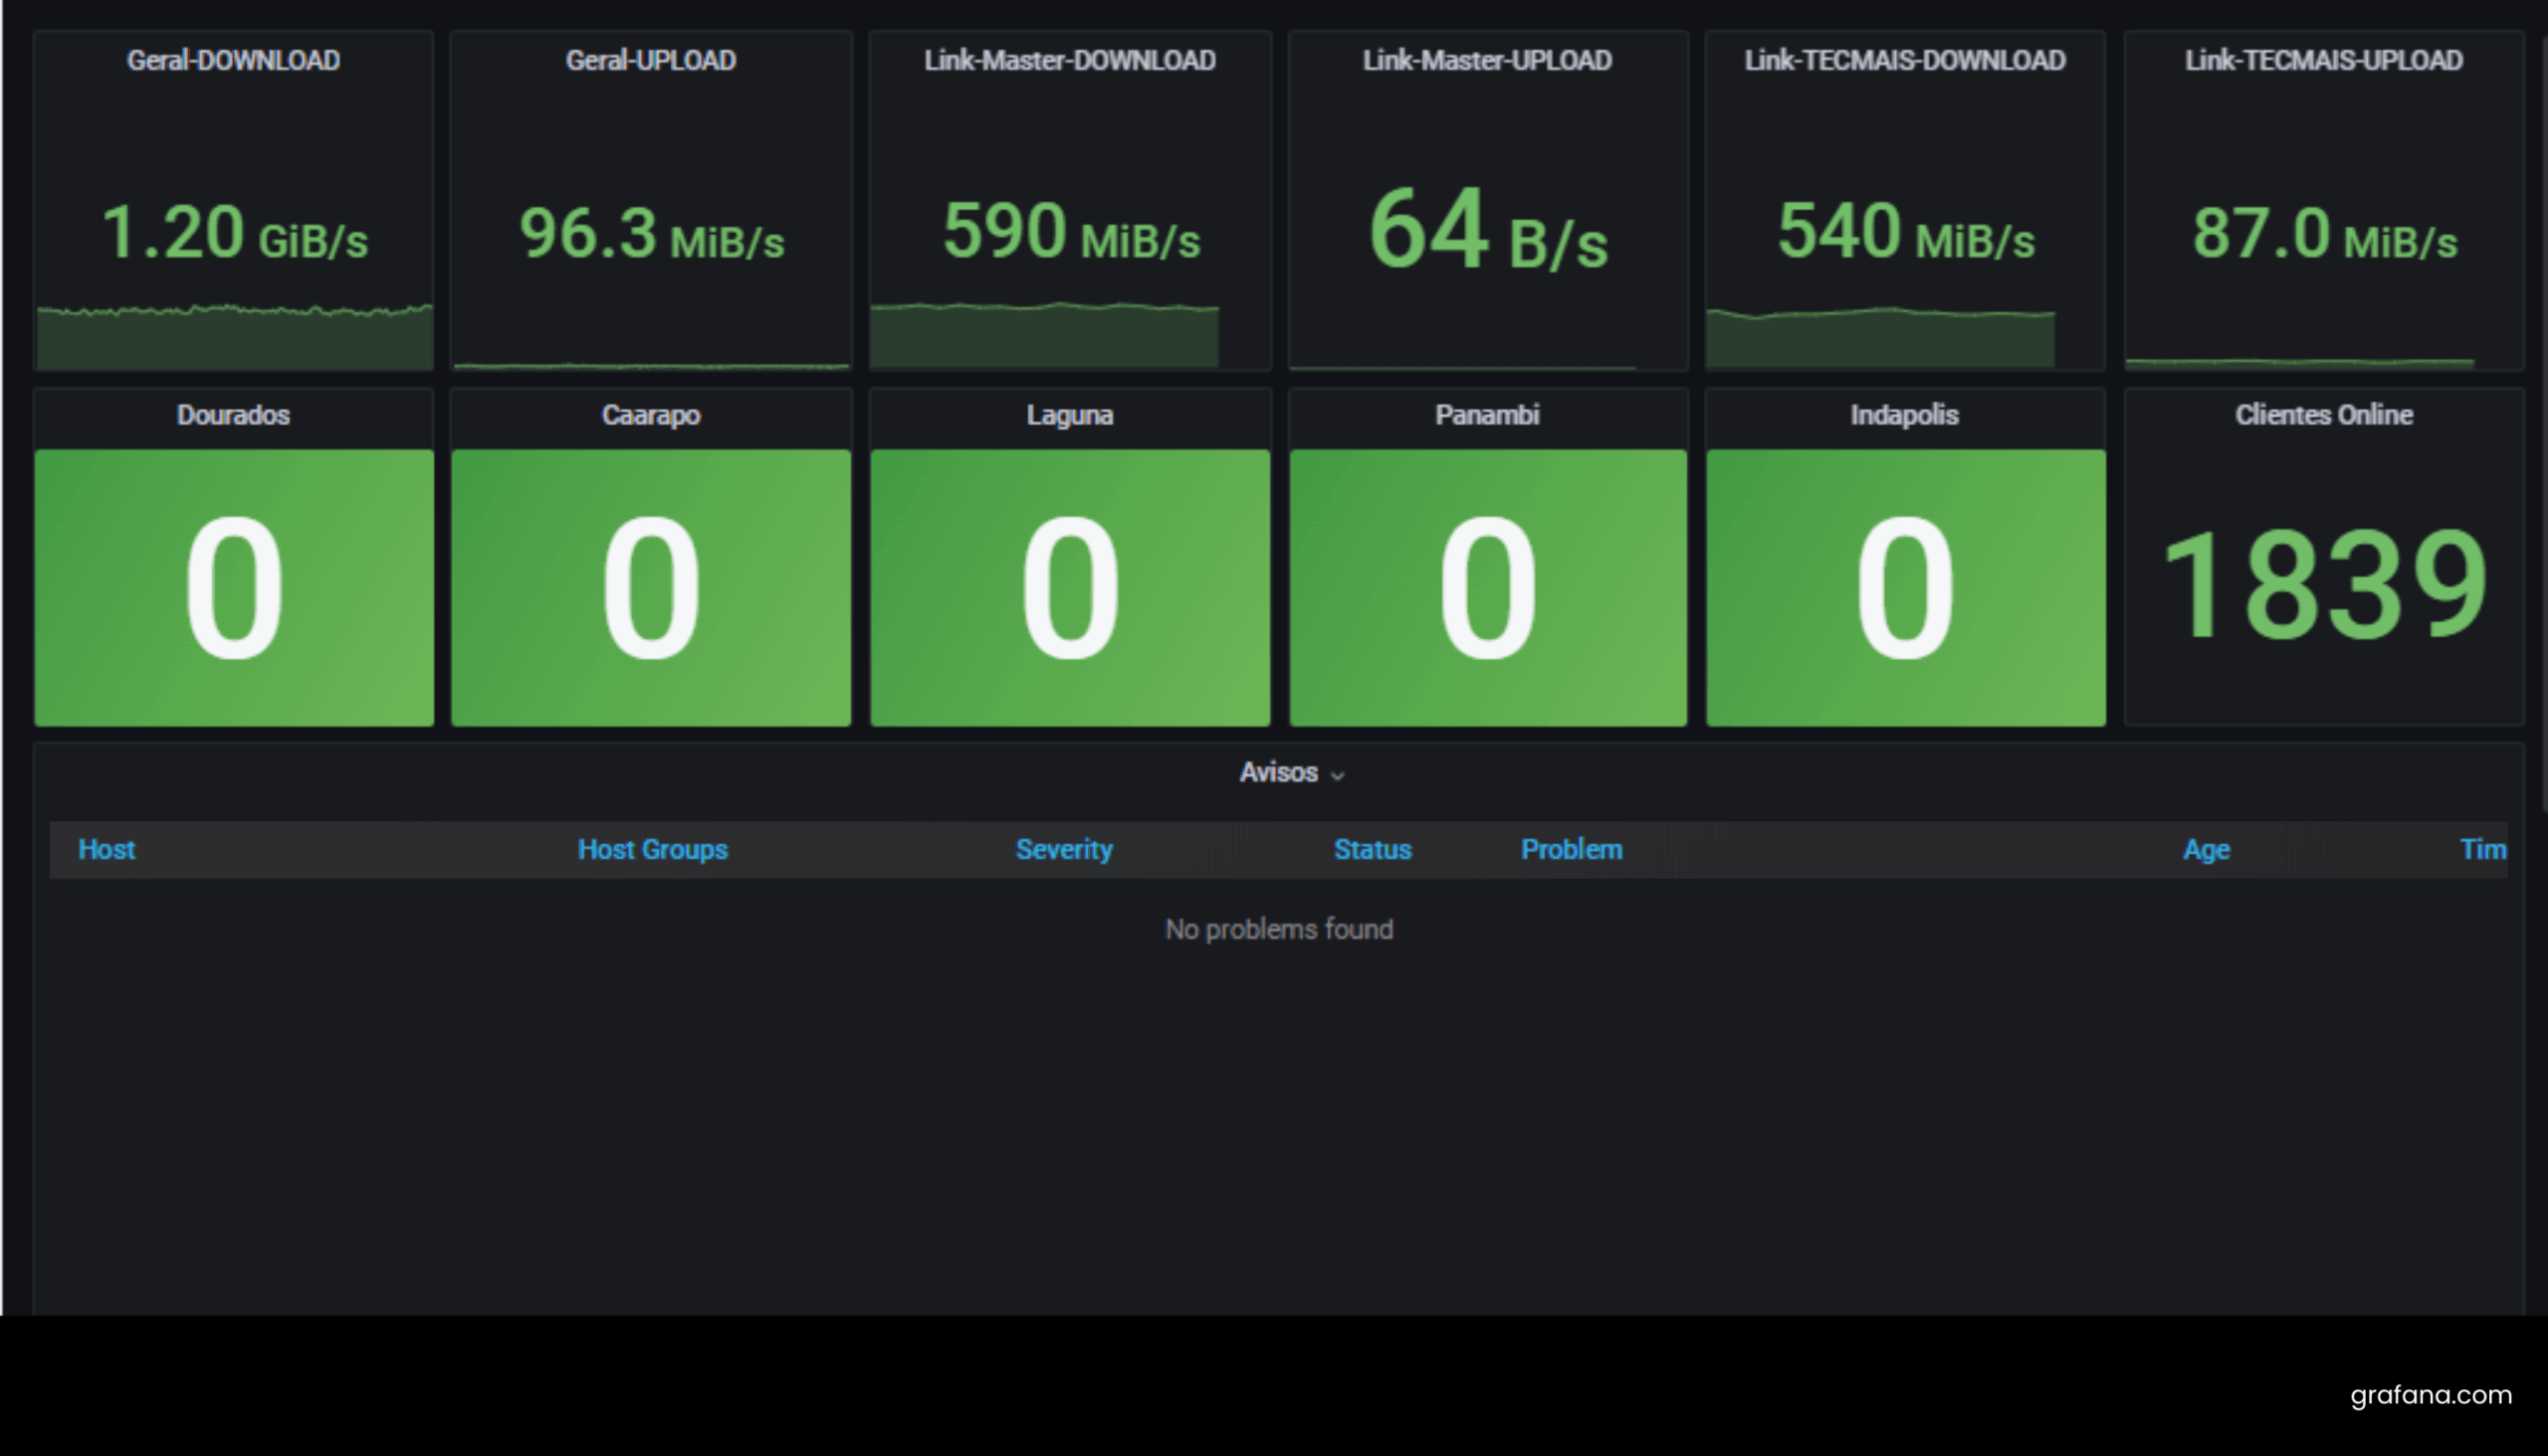This screenshot has width=2548, height=1456.
Task: Click the Clientes Online 1839 value
Action: pos(2323,585)
